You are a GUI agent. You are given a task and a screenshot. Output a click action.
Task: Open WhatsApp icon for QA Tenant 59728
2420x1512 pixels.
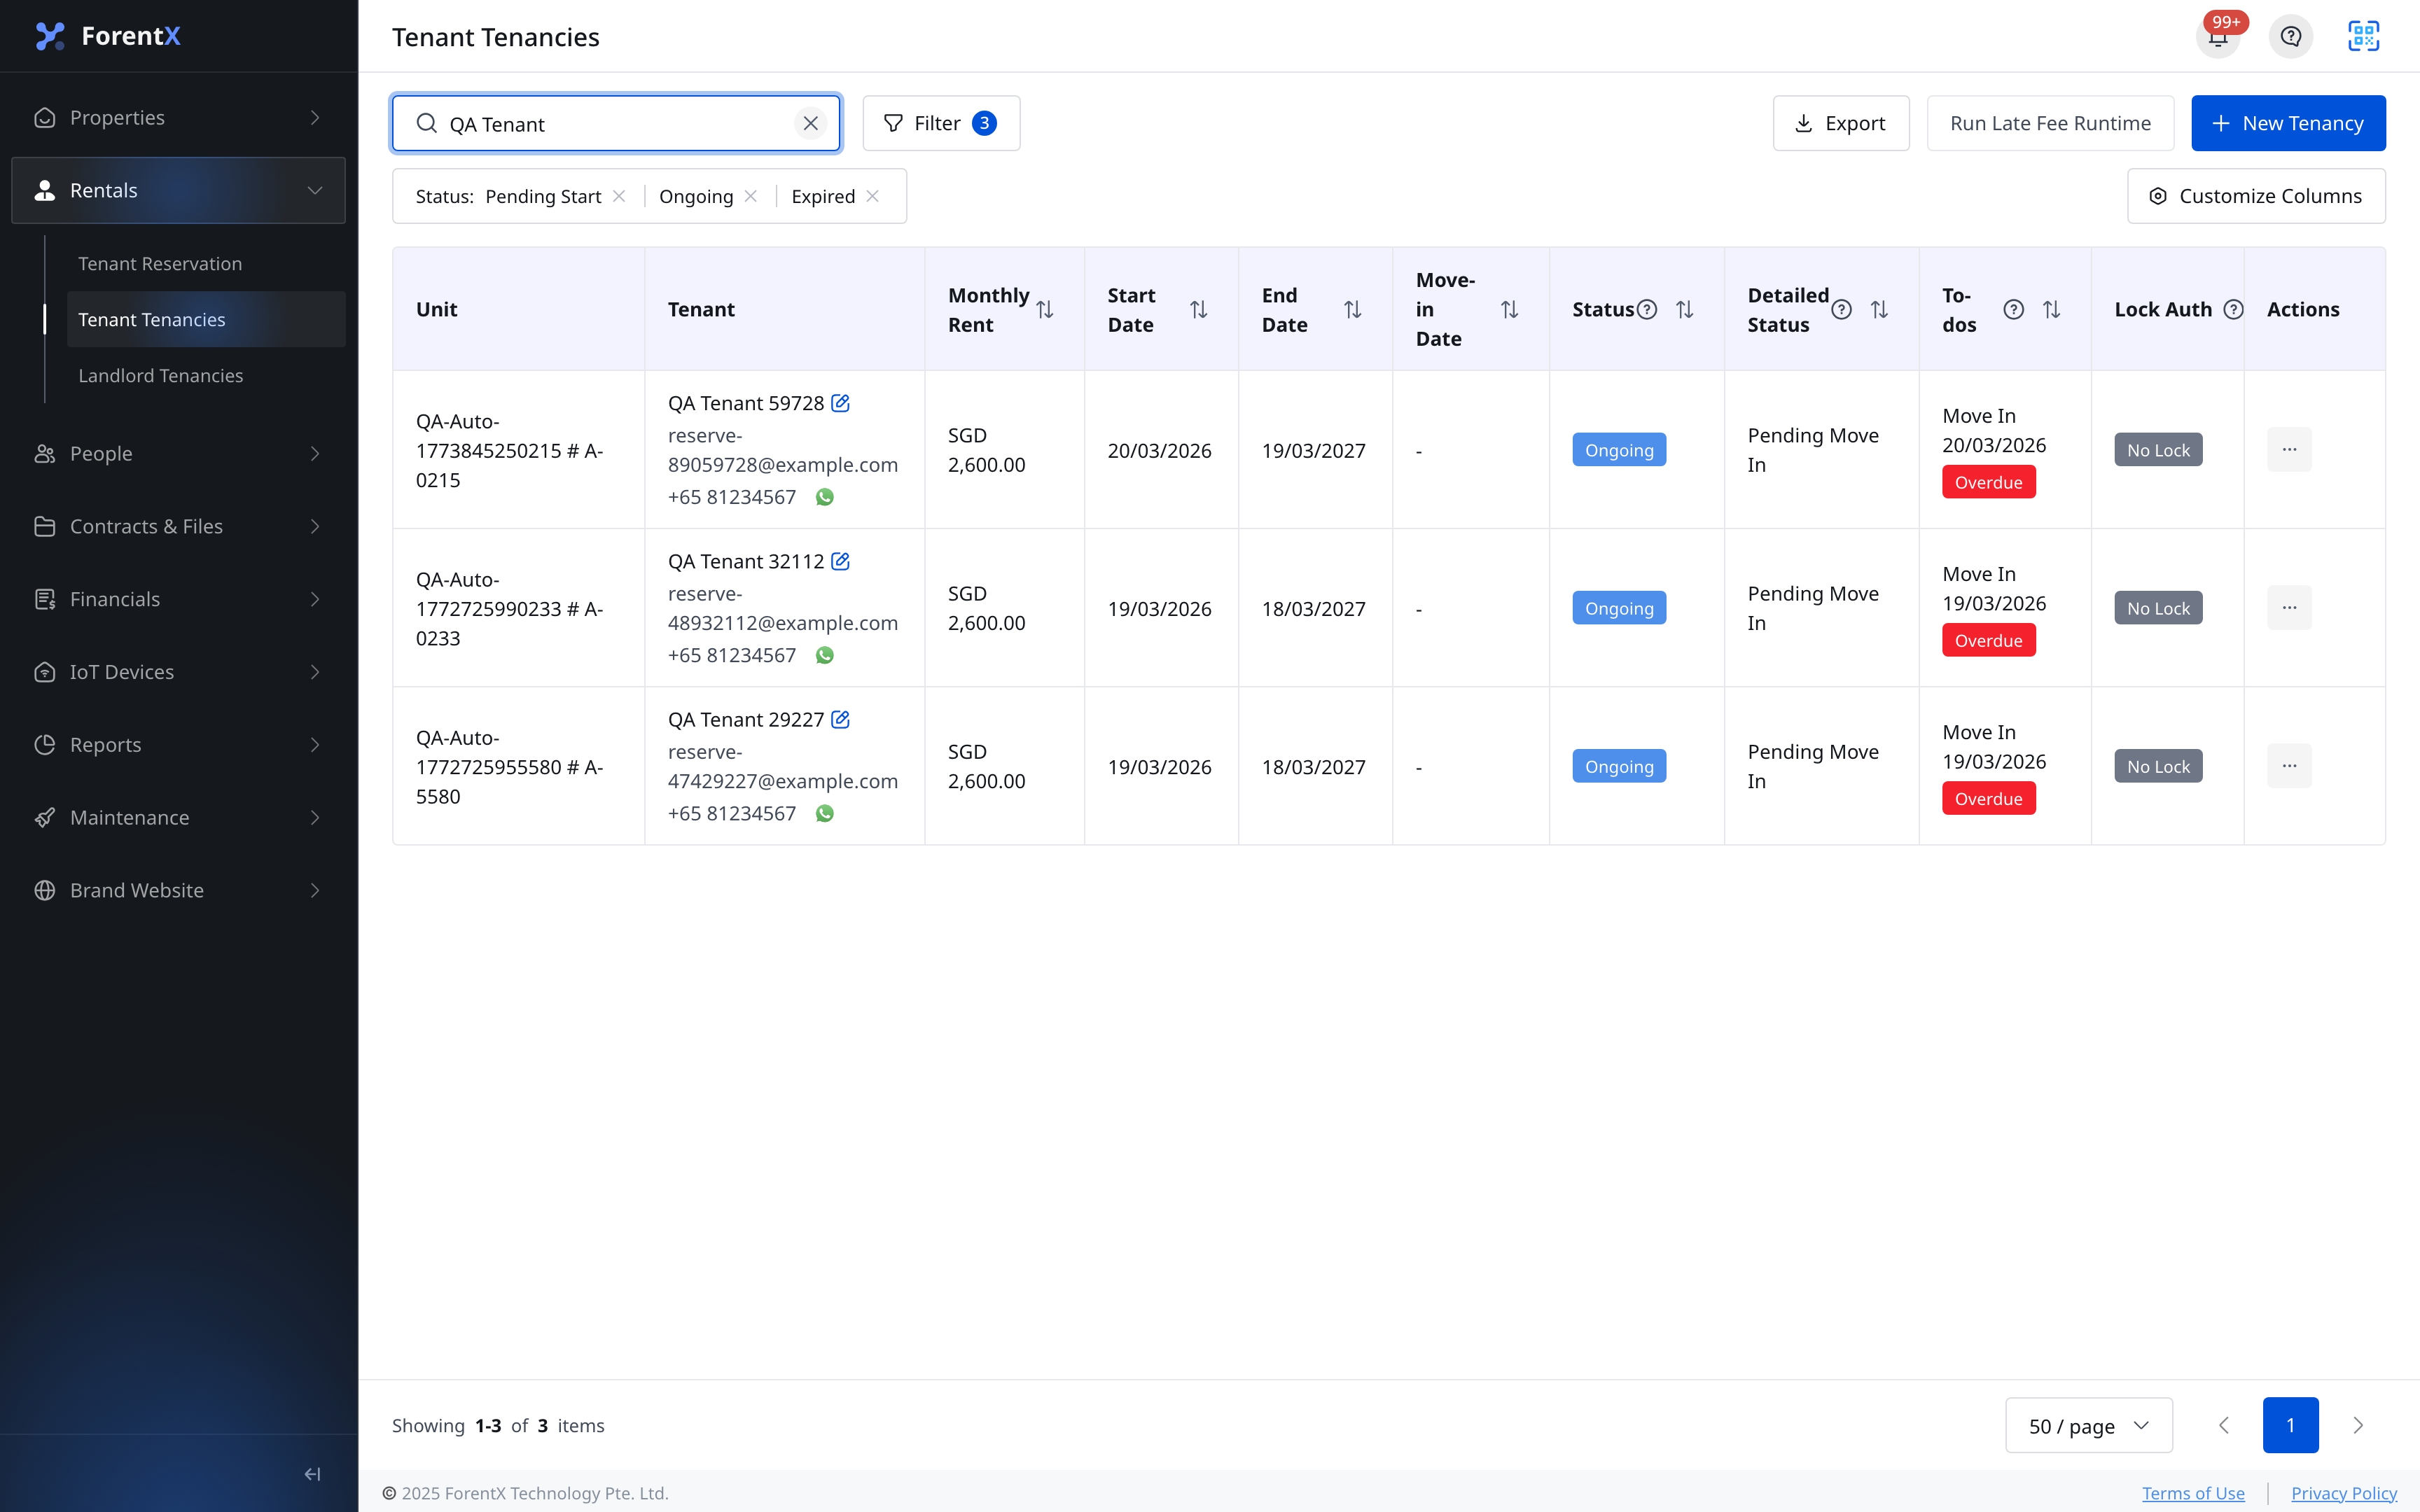pyautogui.click(x=824, y=497)
